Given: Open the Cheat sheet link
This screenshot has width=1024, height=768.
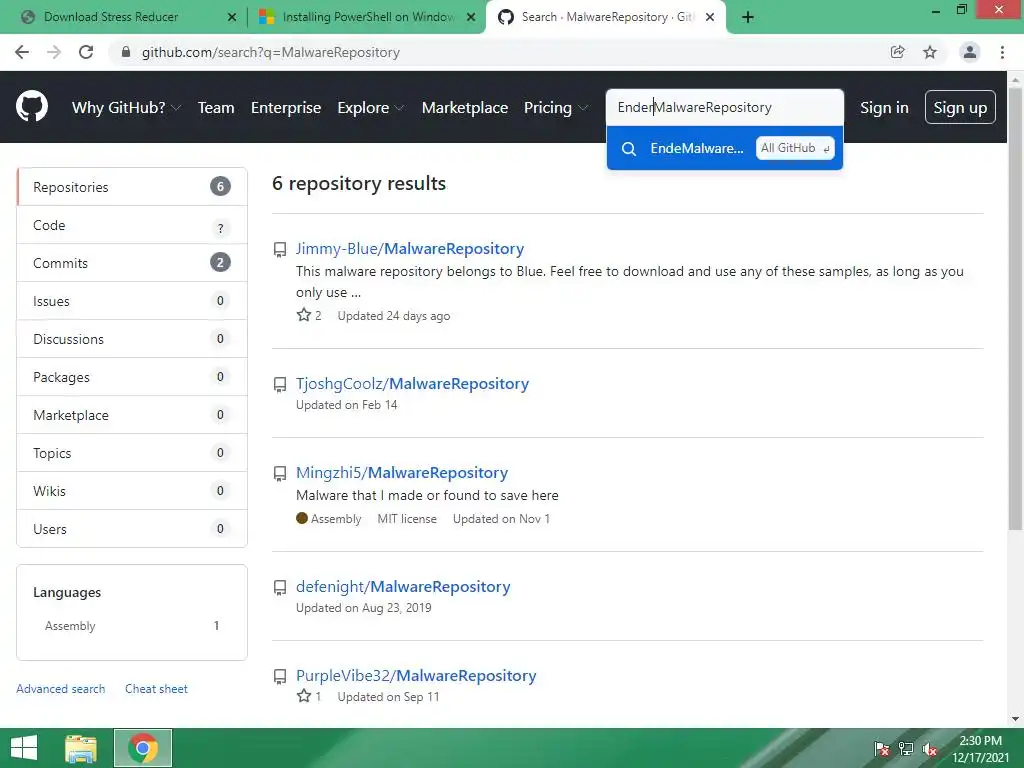Looking at the screenshot, I should [x=156, y=689].
